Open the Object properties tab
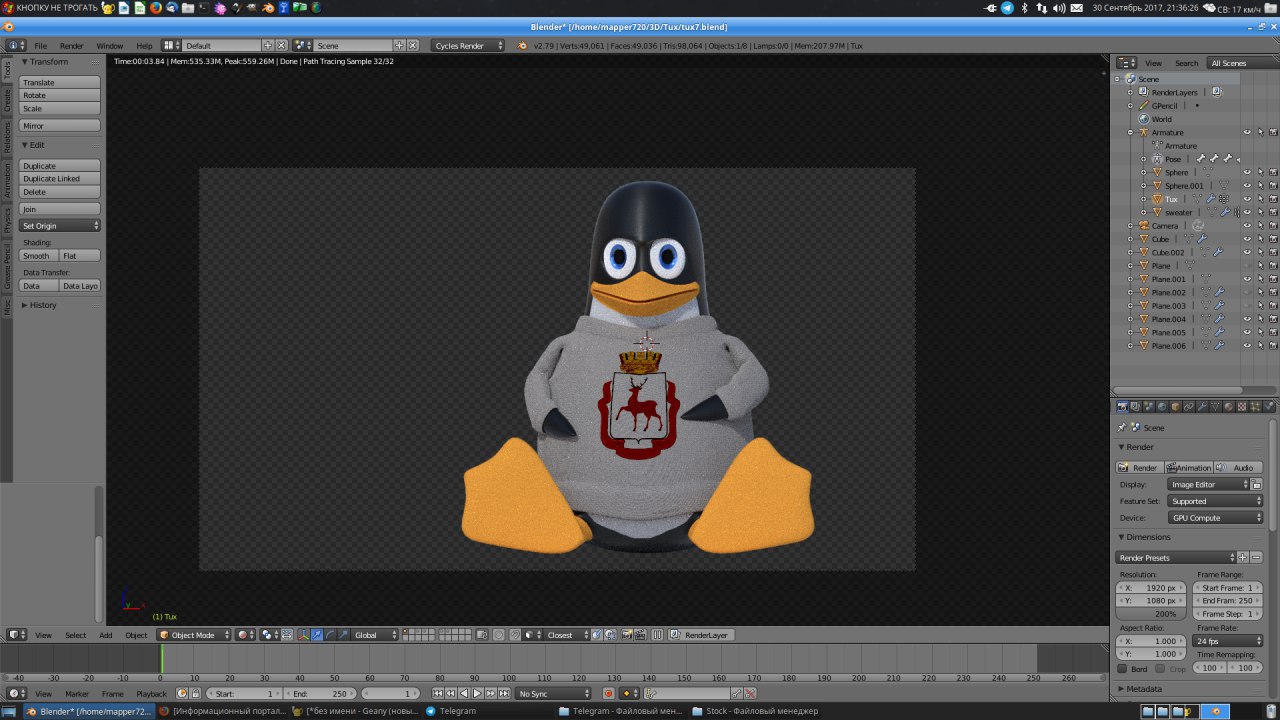This screenshot has height=720, width=1280. (x=1175, y=407)
